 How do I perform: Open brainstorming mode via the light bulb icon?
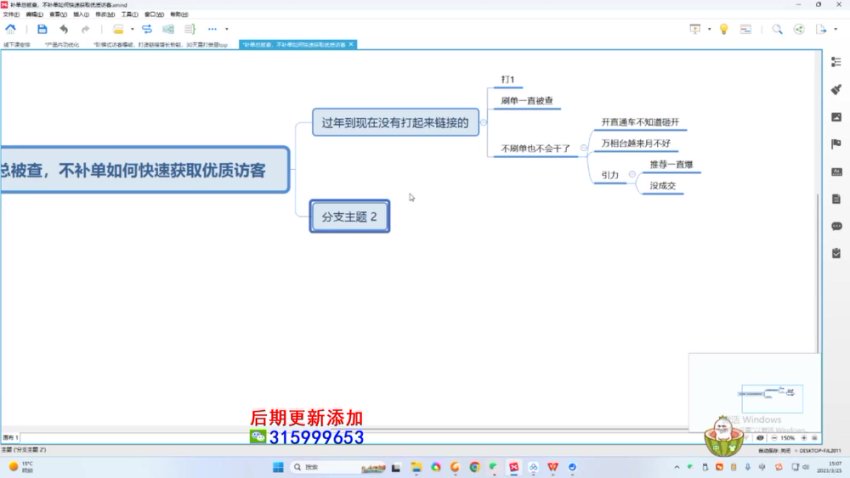(723, 29)
